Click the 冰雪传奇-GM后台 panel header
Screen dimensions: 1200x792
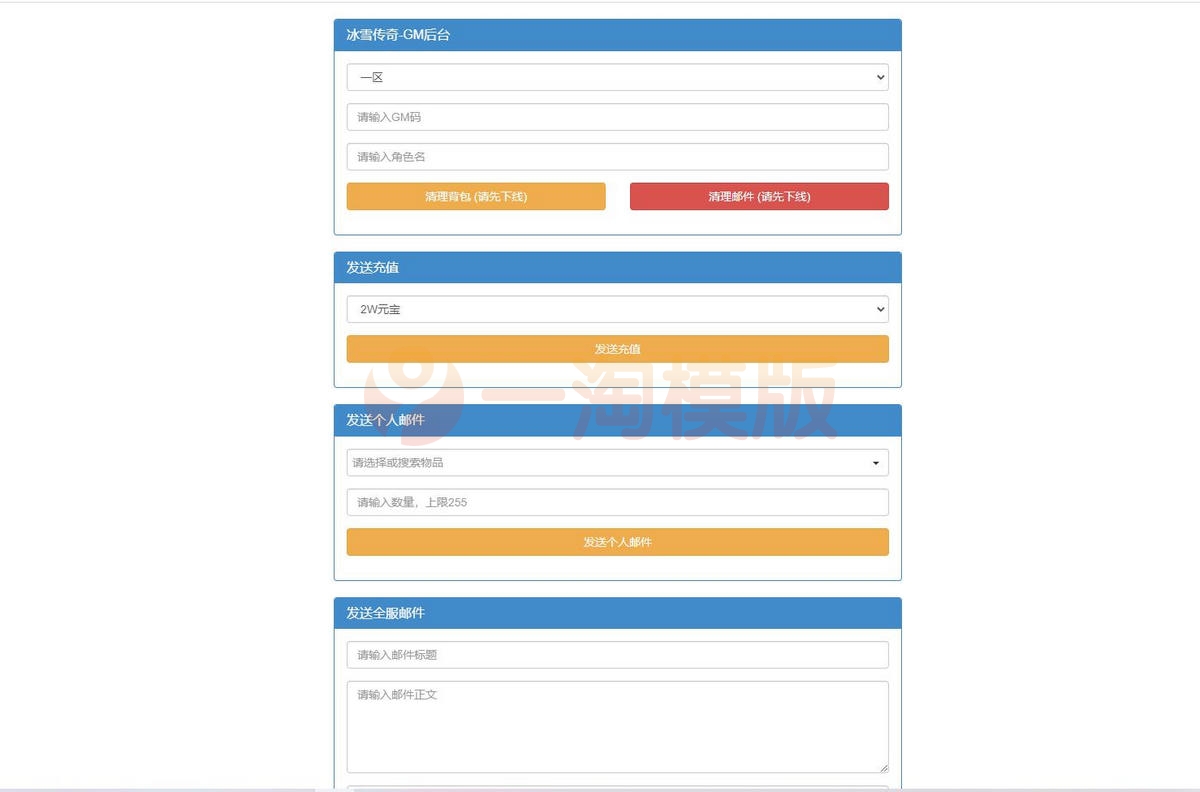click(x=617, y=34)
